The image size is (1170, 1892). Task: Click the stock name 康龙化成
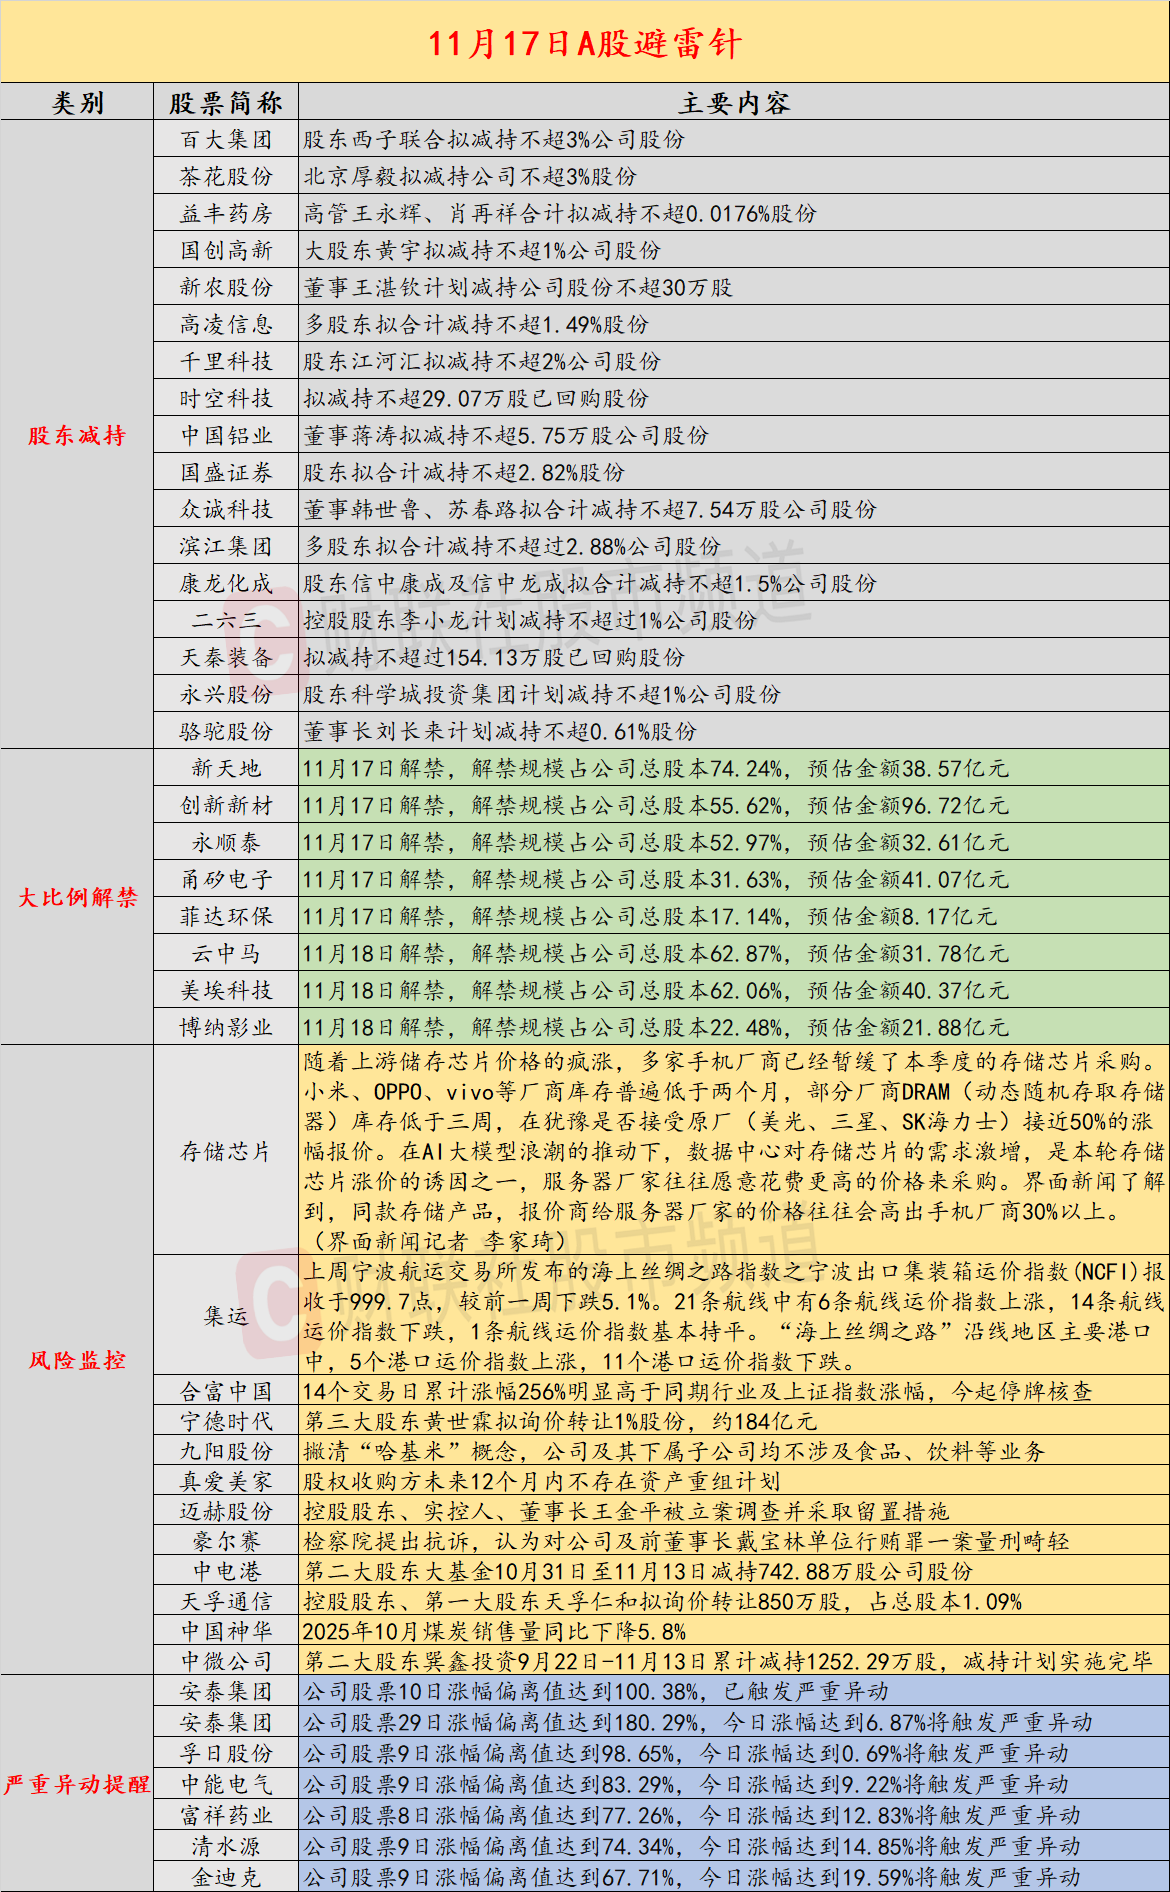click(x=226, y=584)
